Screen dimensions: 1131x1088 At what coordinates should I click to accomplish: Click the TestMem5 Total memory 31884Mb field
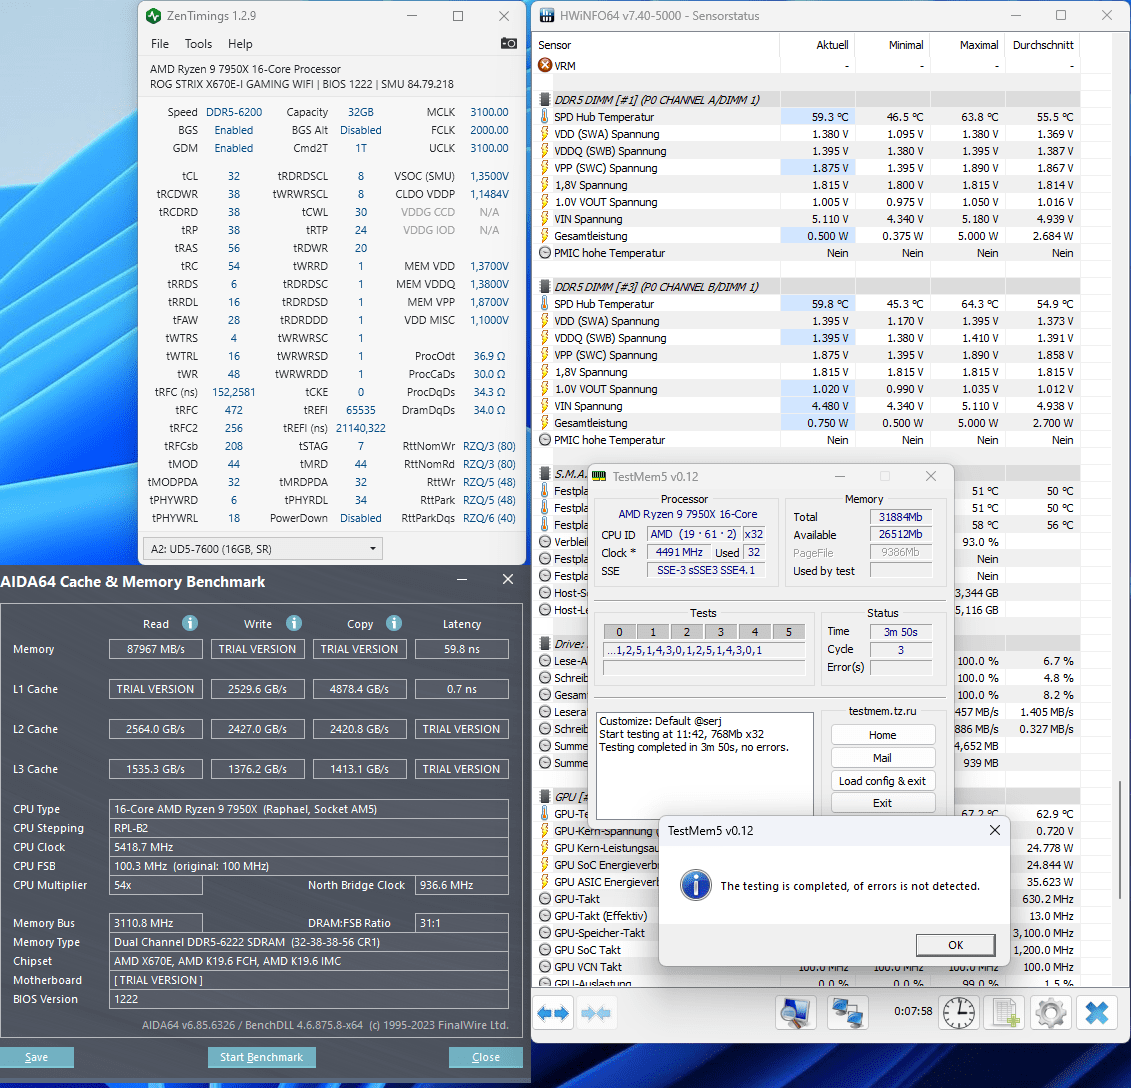901,517
